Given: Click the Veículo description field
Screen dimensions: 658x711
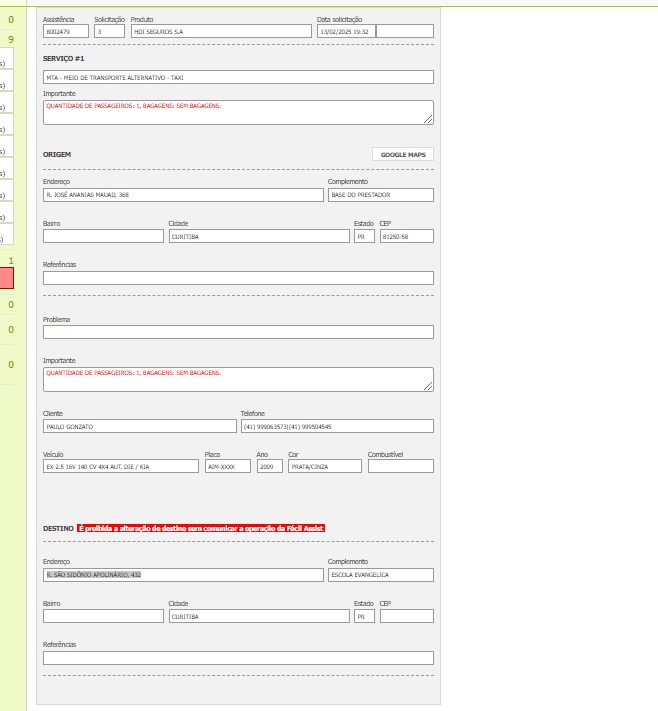Looking at the screenshot, I should coord(121,466).
